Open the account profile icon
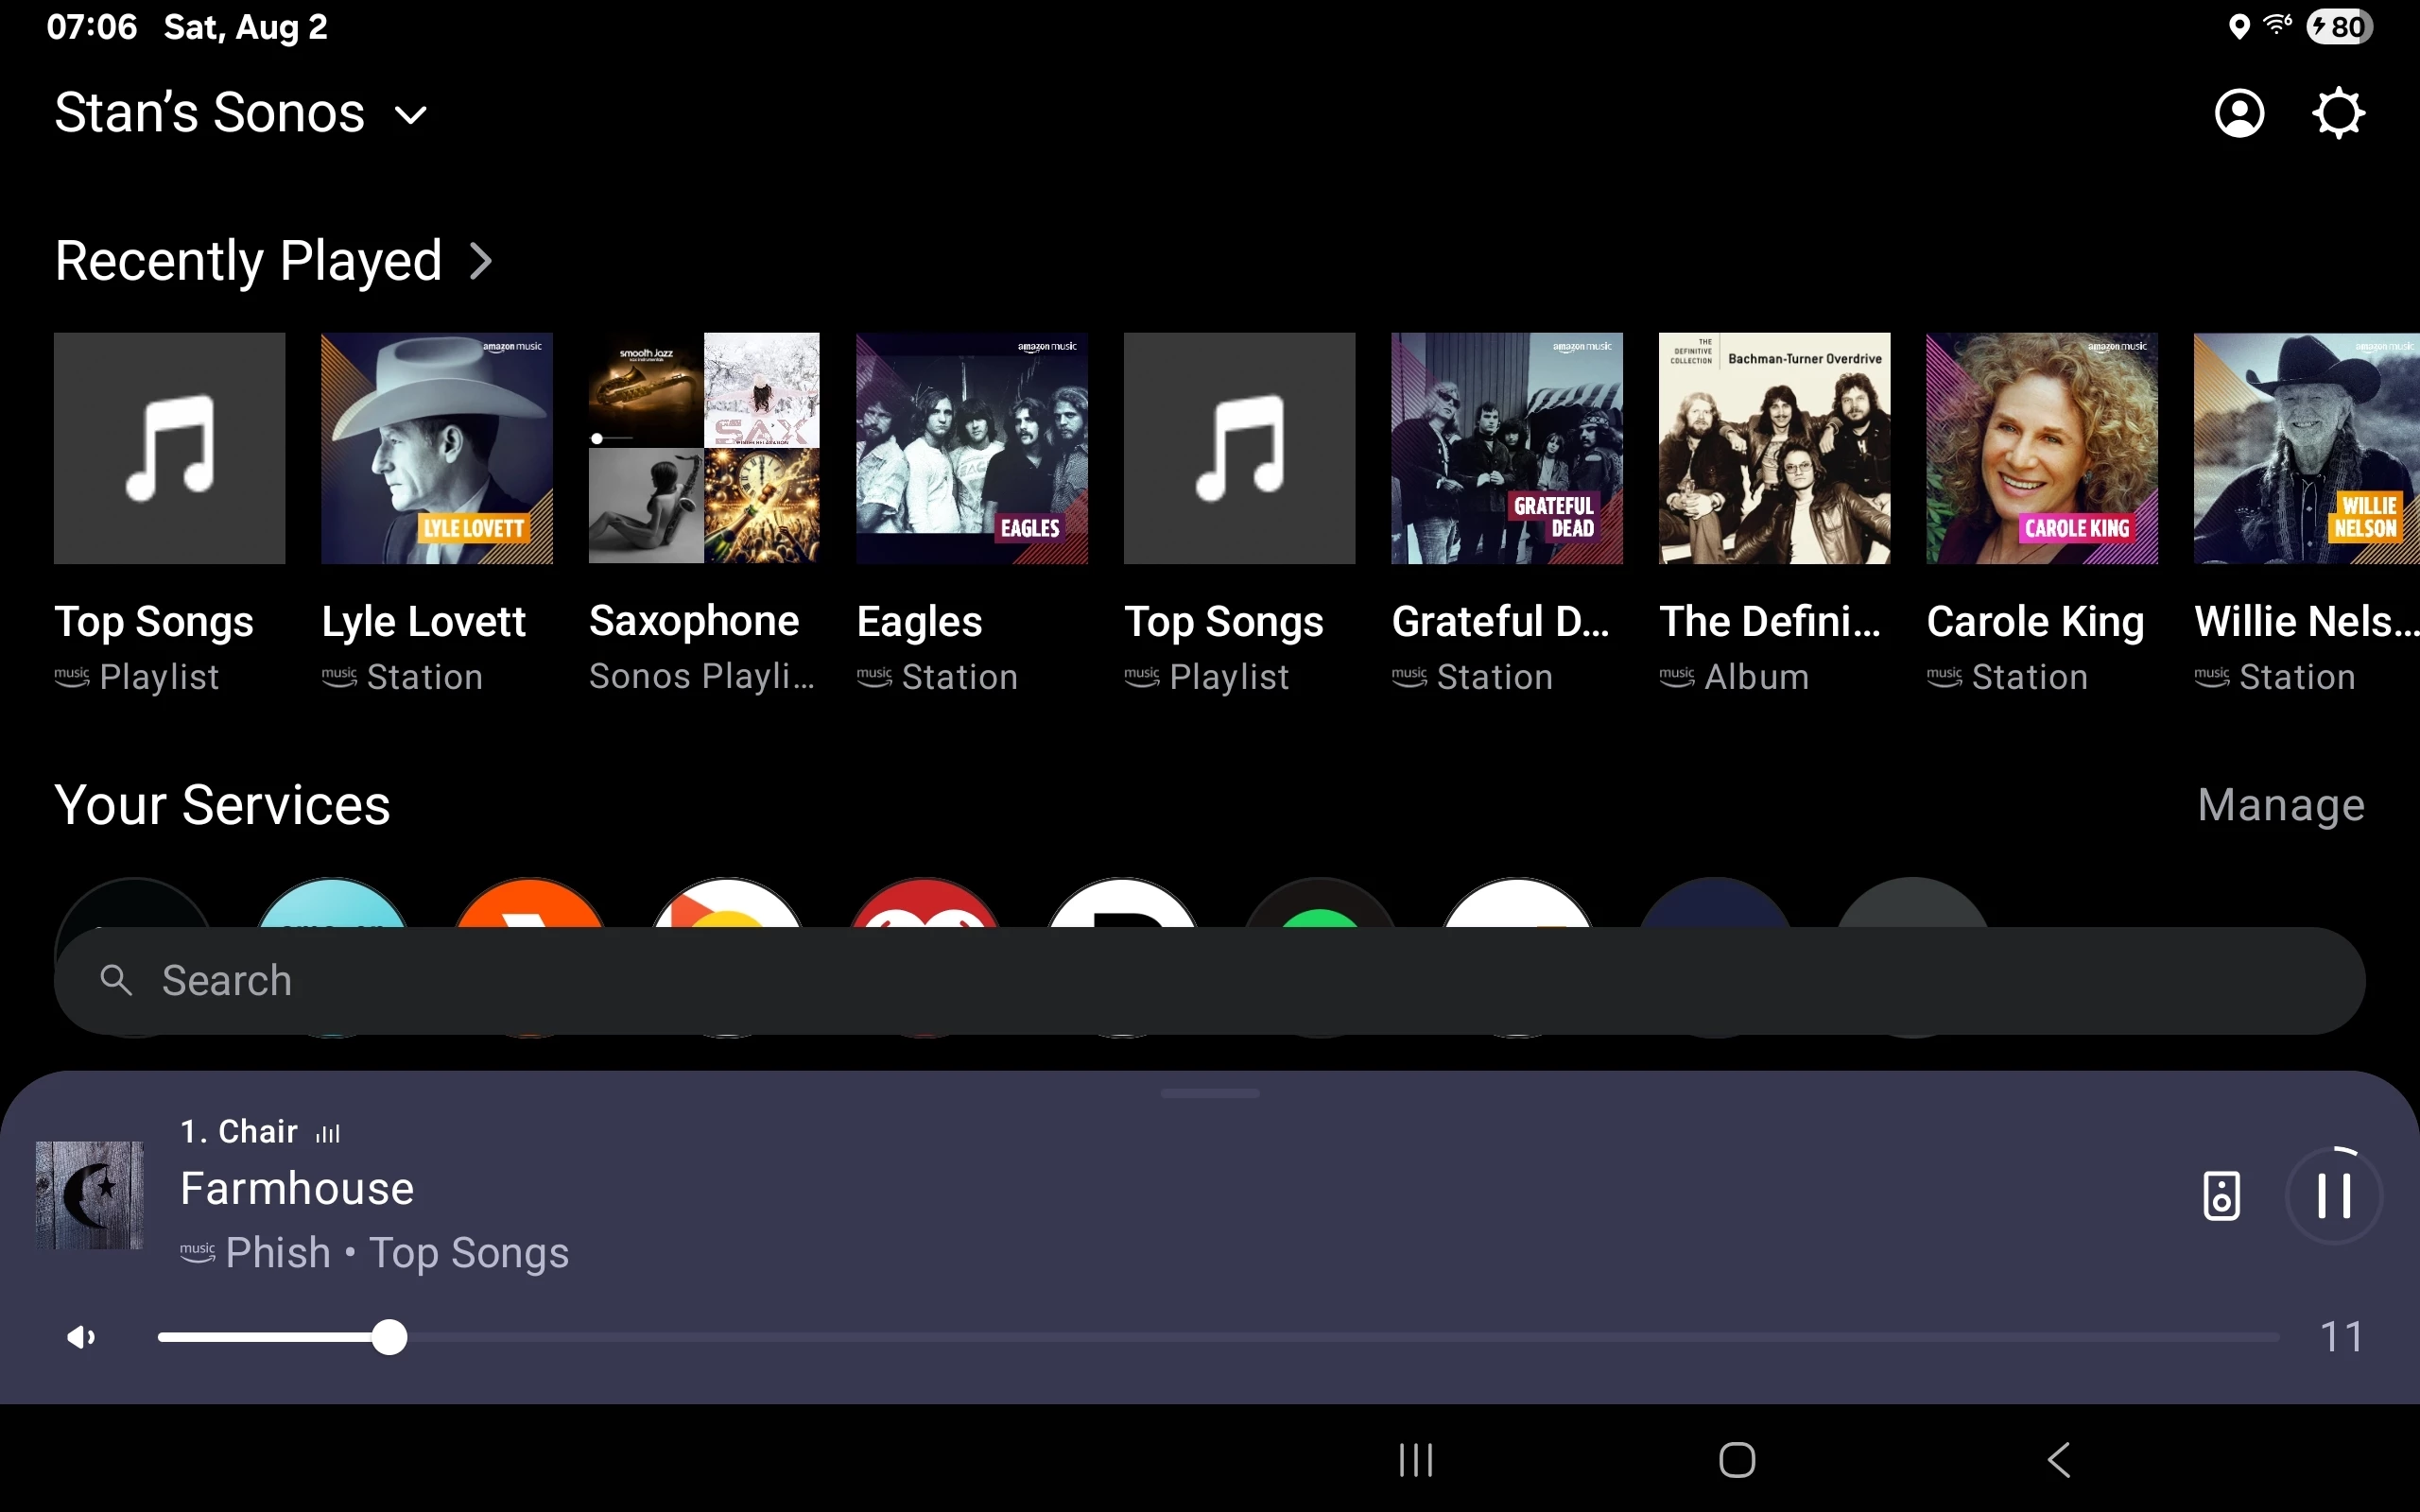Image resolution: width=2420 pixels, height=1512 pixels. 2239,113
